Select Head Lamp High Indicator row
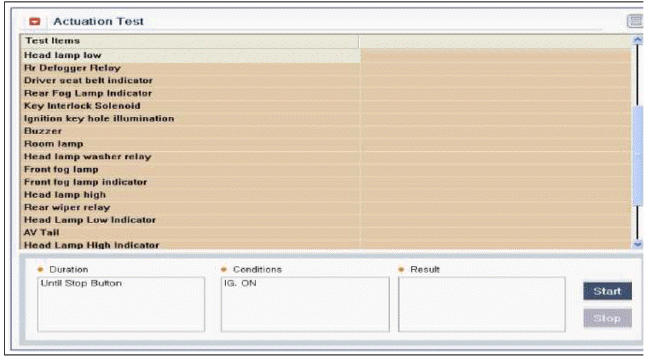Viewport: 647px width, 362px height. (x=326, y=244)
